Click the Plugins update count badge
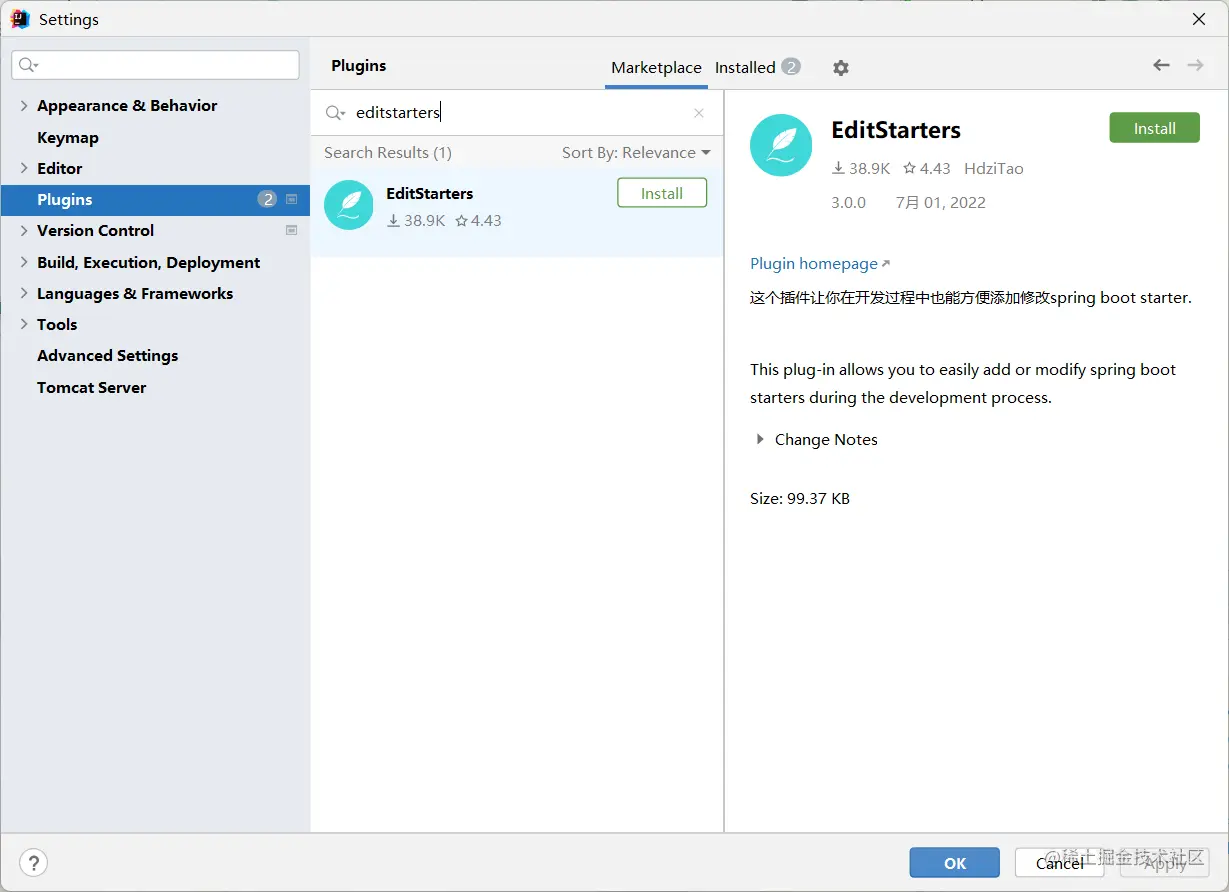 pos(267,199)
